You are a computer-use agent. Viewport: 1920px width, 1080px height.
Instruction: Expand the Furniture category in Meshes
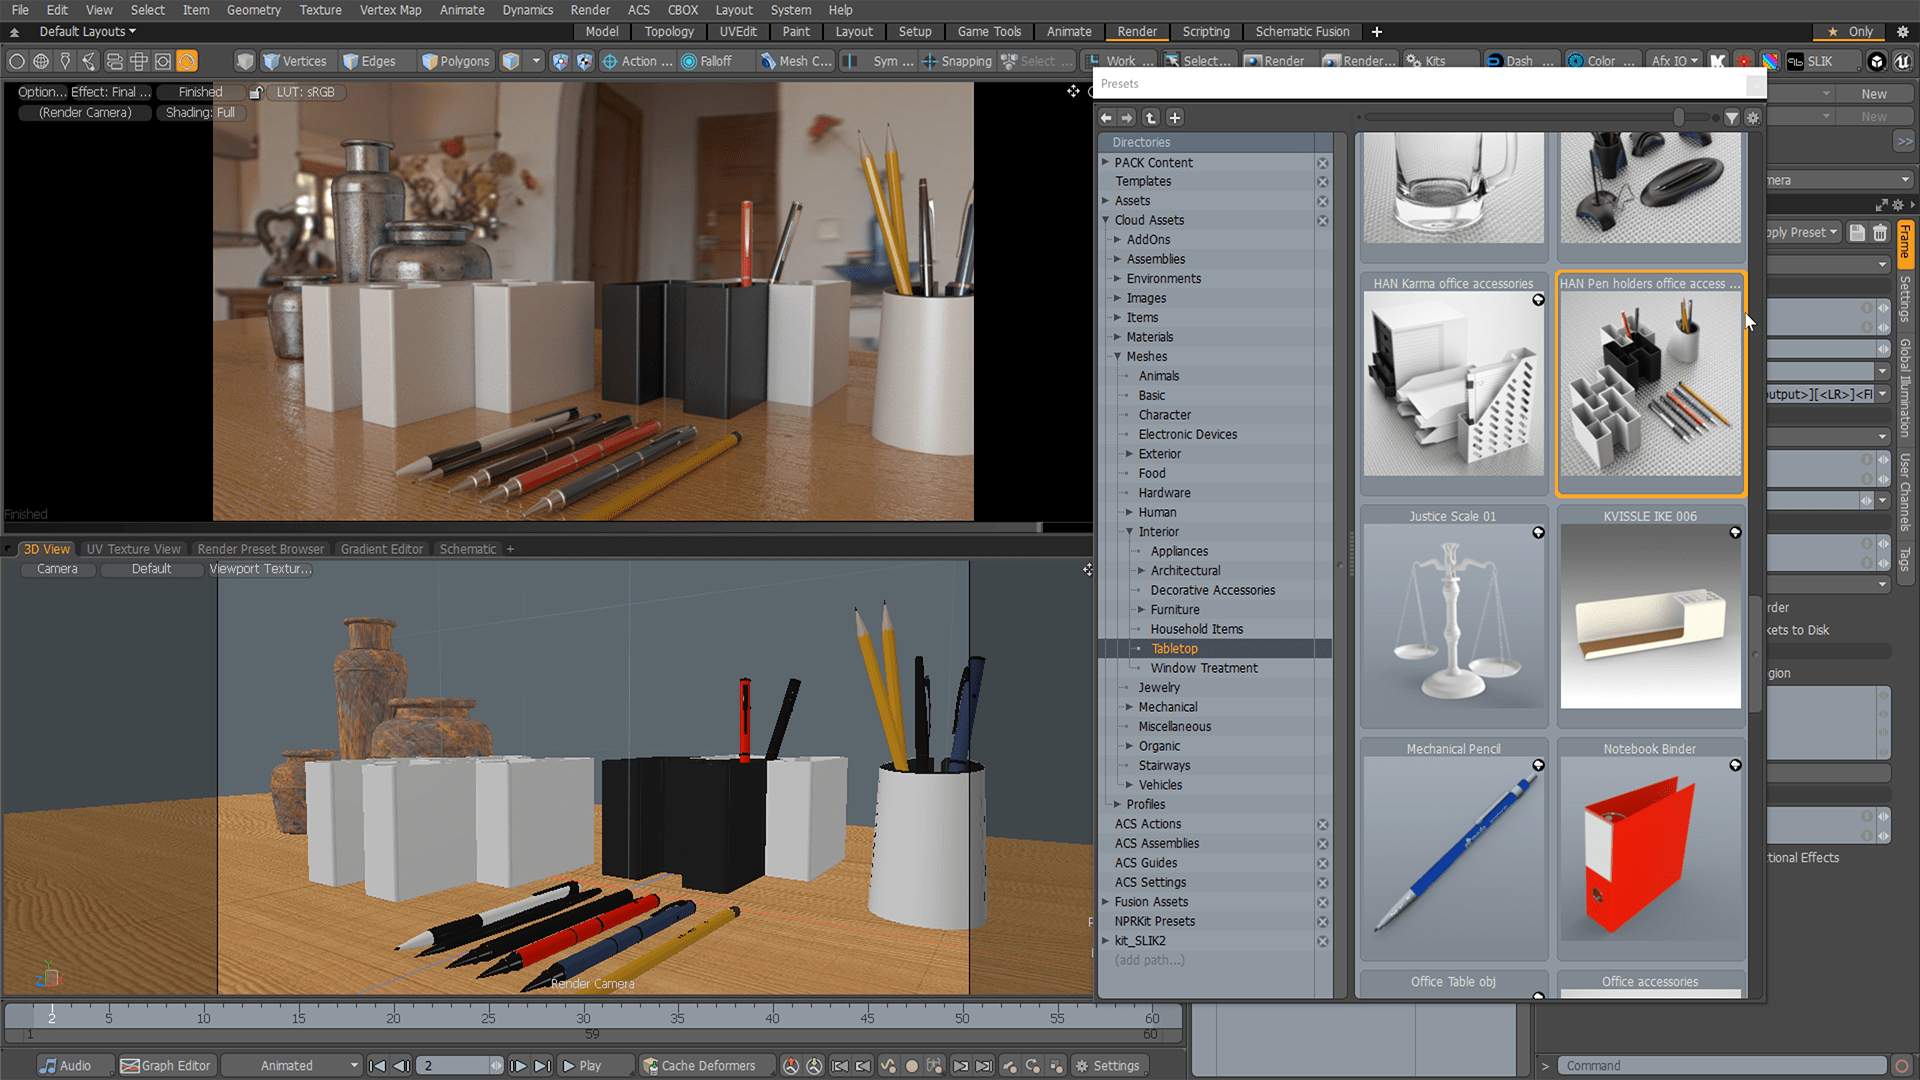[1140, 609]
